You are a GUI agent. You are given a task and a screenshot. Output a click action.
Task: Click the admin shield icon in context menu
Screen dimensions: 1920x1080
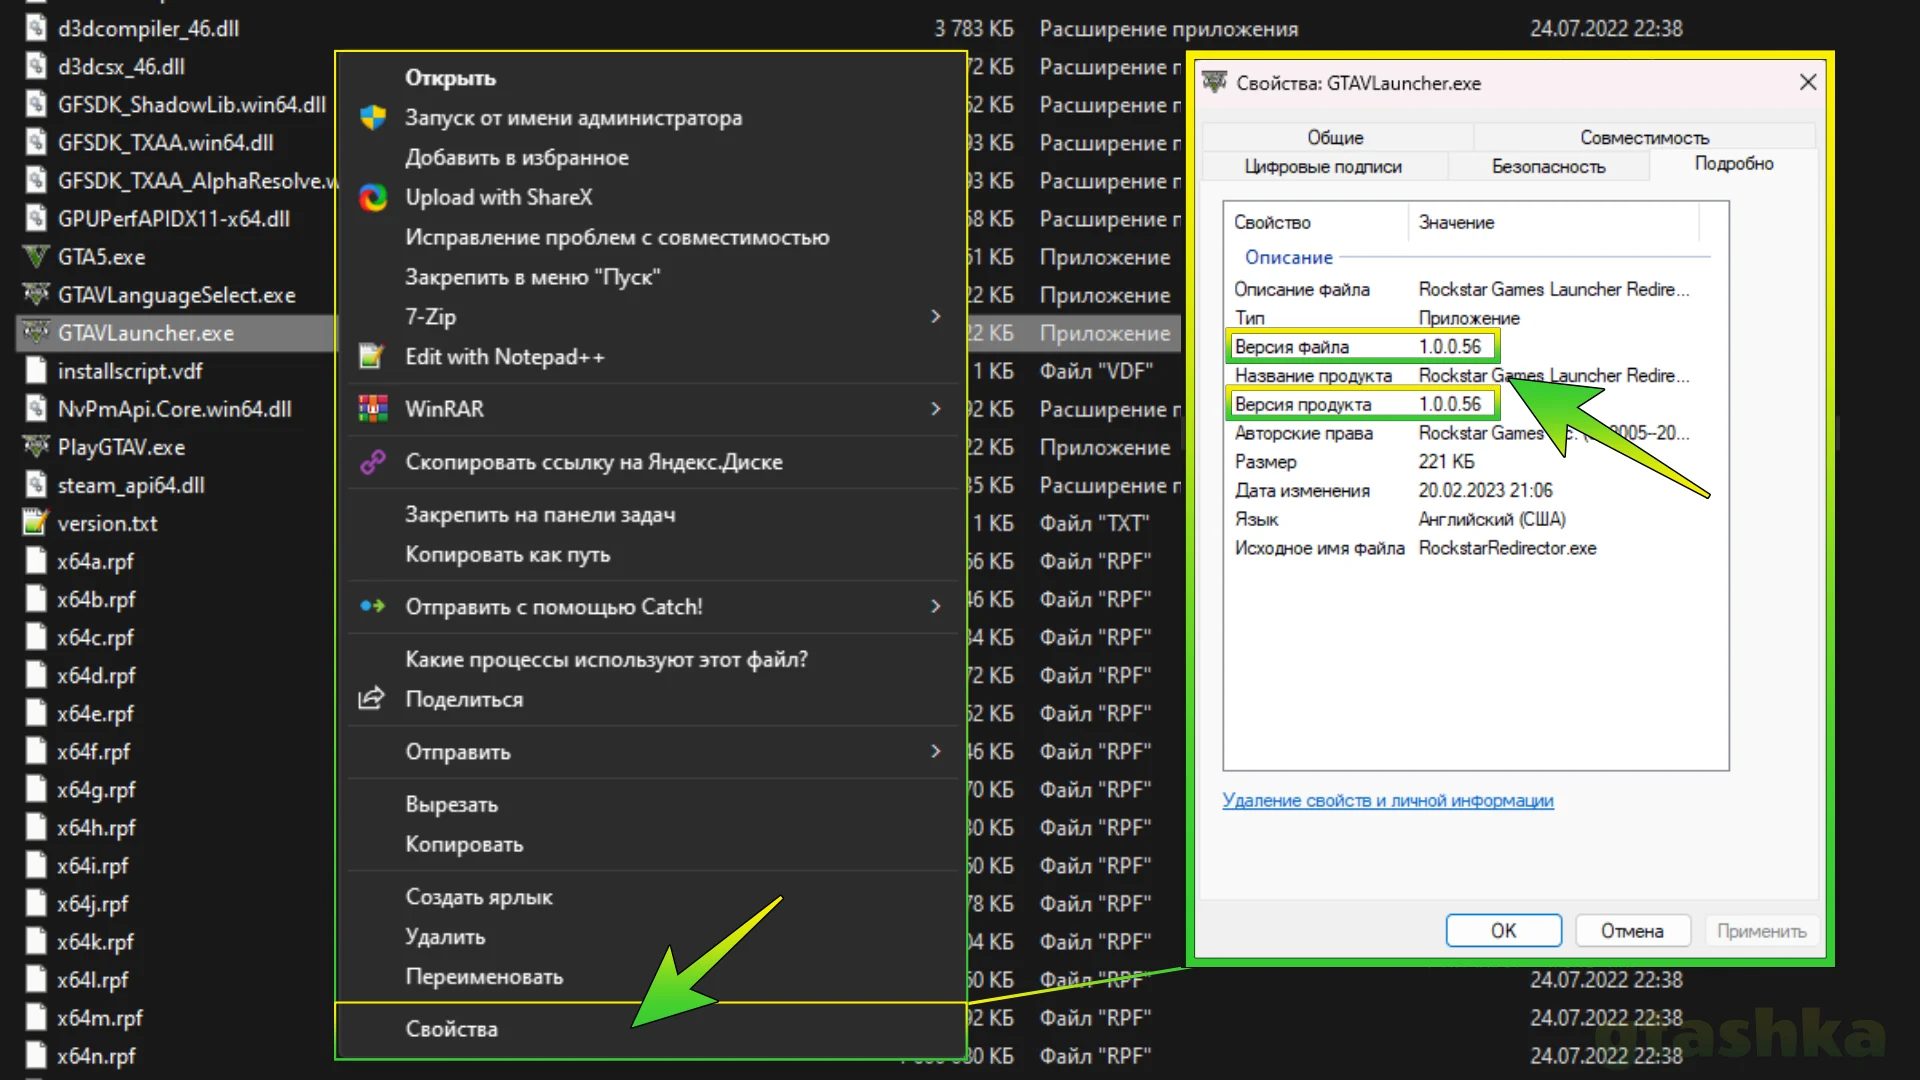(373, 118)
